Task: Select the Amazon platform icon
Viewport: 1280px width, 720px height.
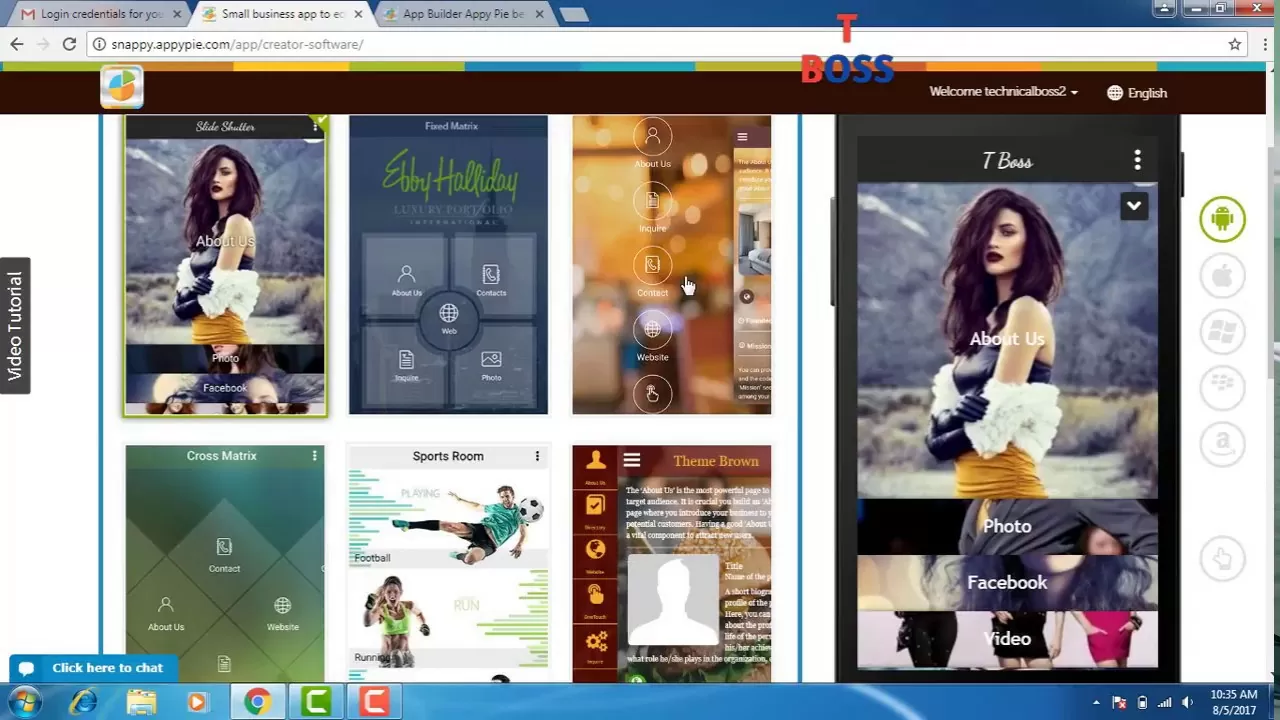Action: 1222,444
